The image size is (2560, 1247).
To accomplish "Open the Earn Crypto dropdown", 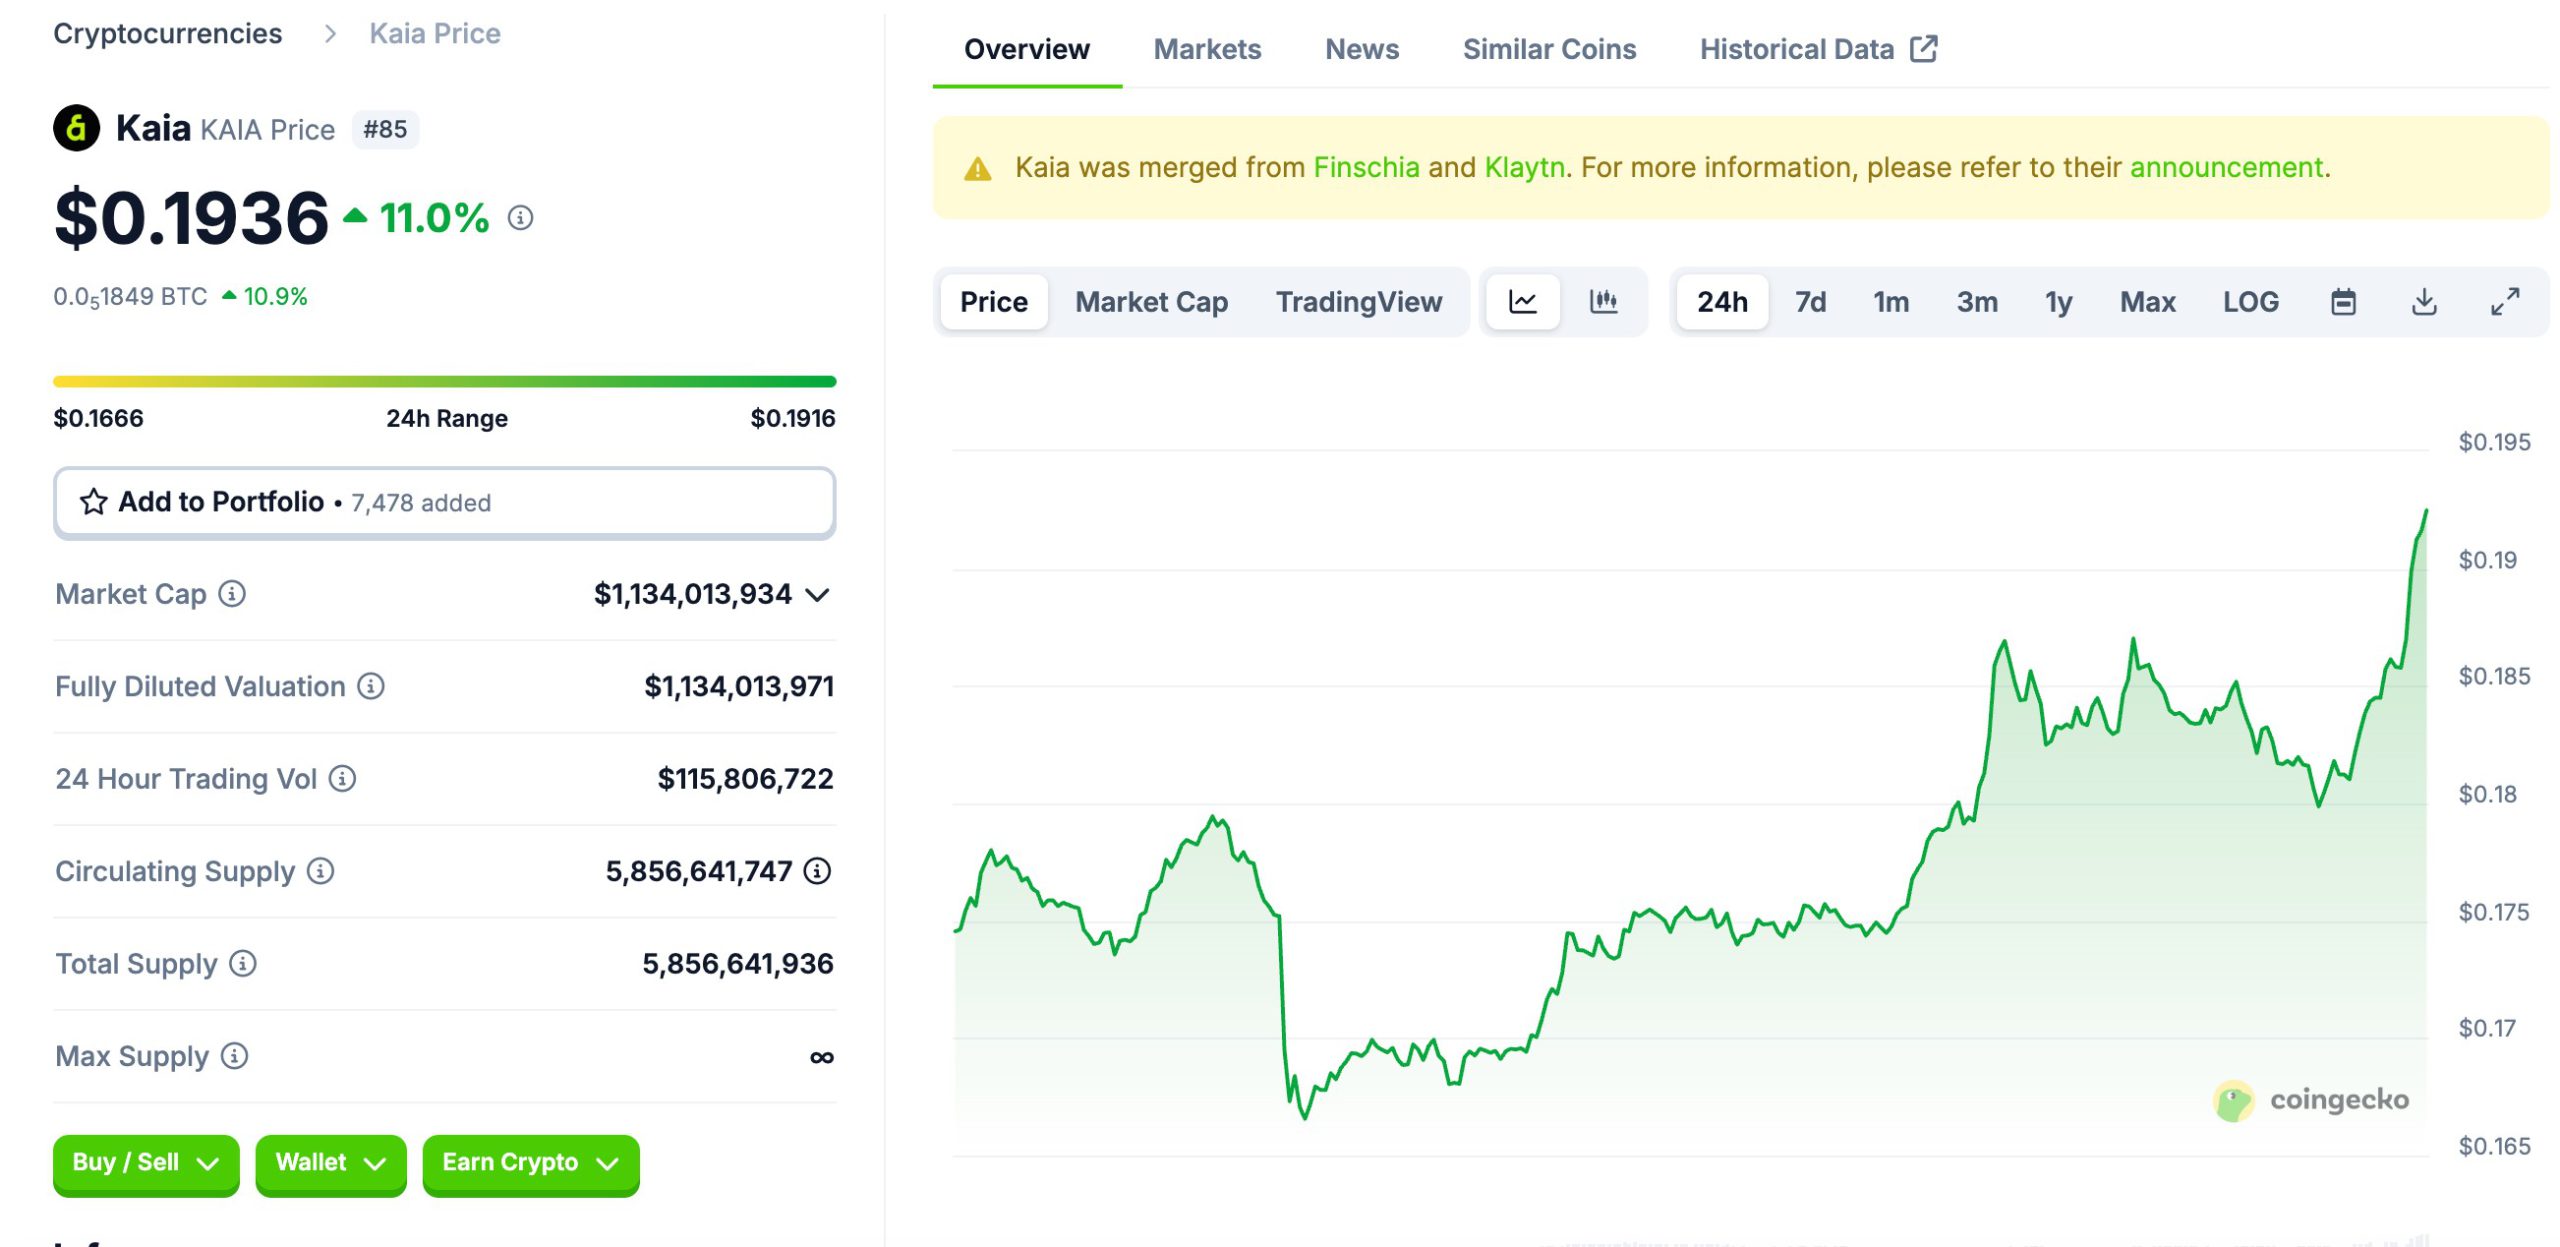I will click(x=530, y=1163).
